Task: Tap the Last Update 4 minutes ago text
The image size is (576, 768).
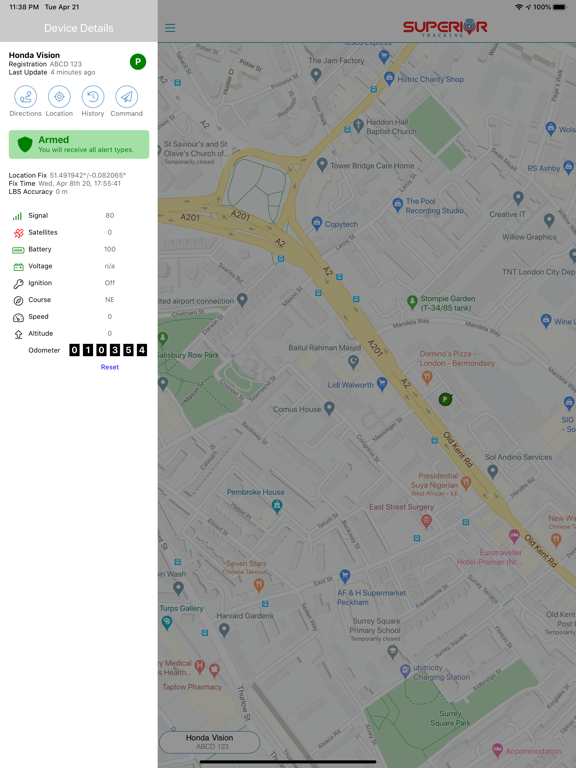Action: pos(52,72)
